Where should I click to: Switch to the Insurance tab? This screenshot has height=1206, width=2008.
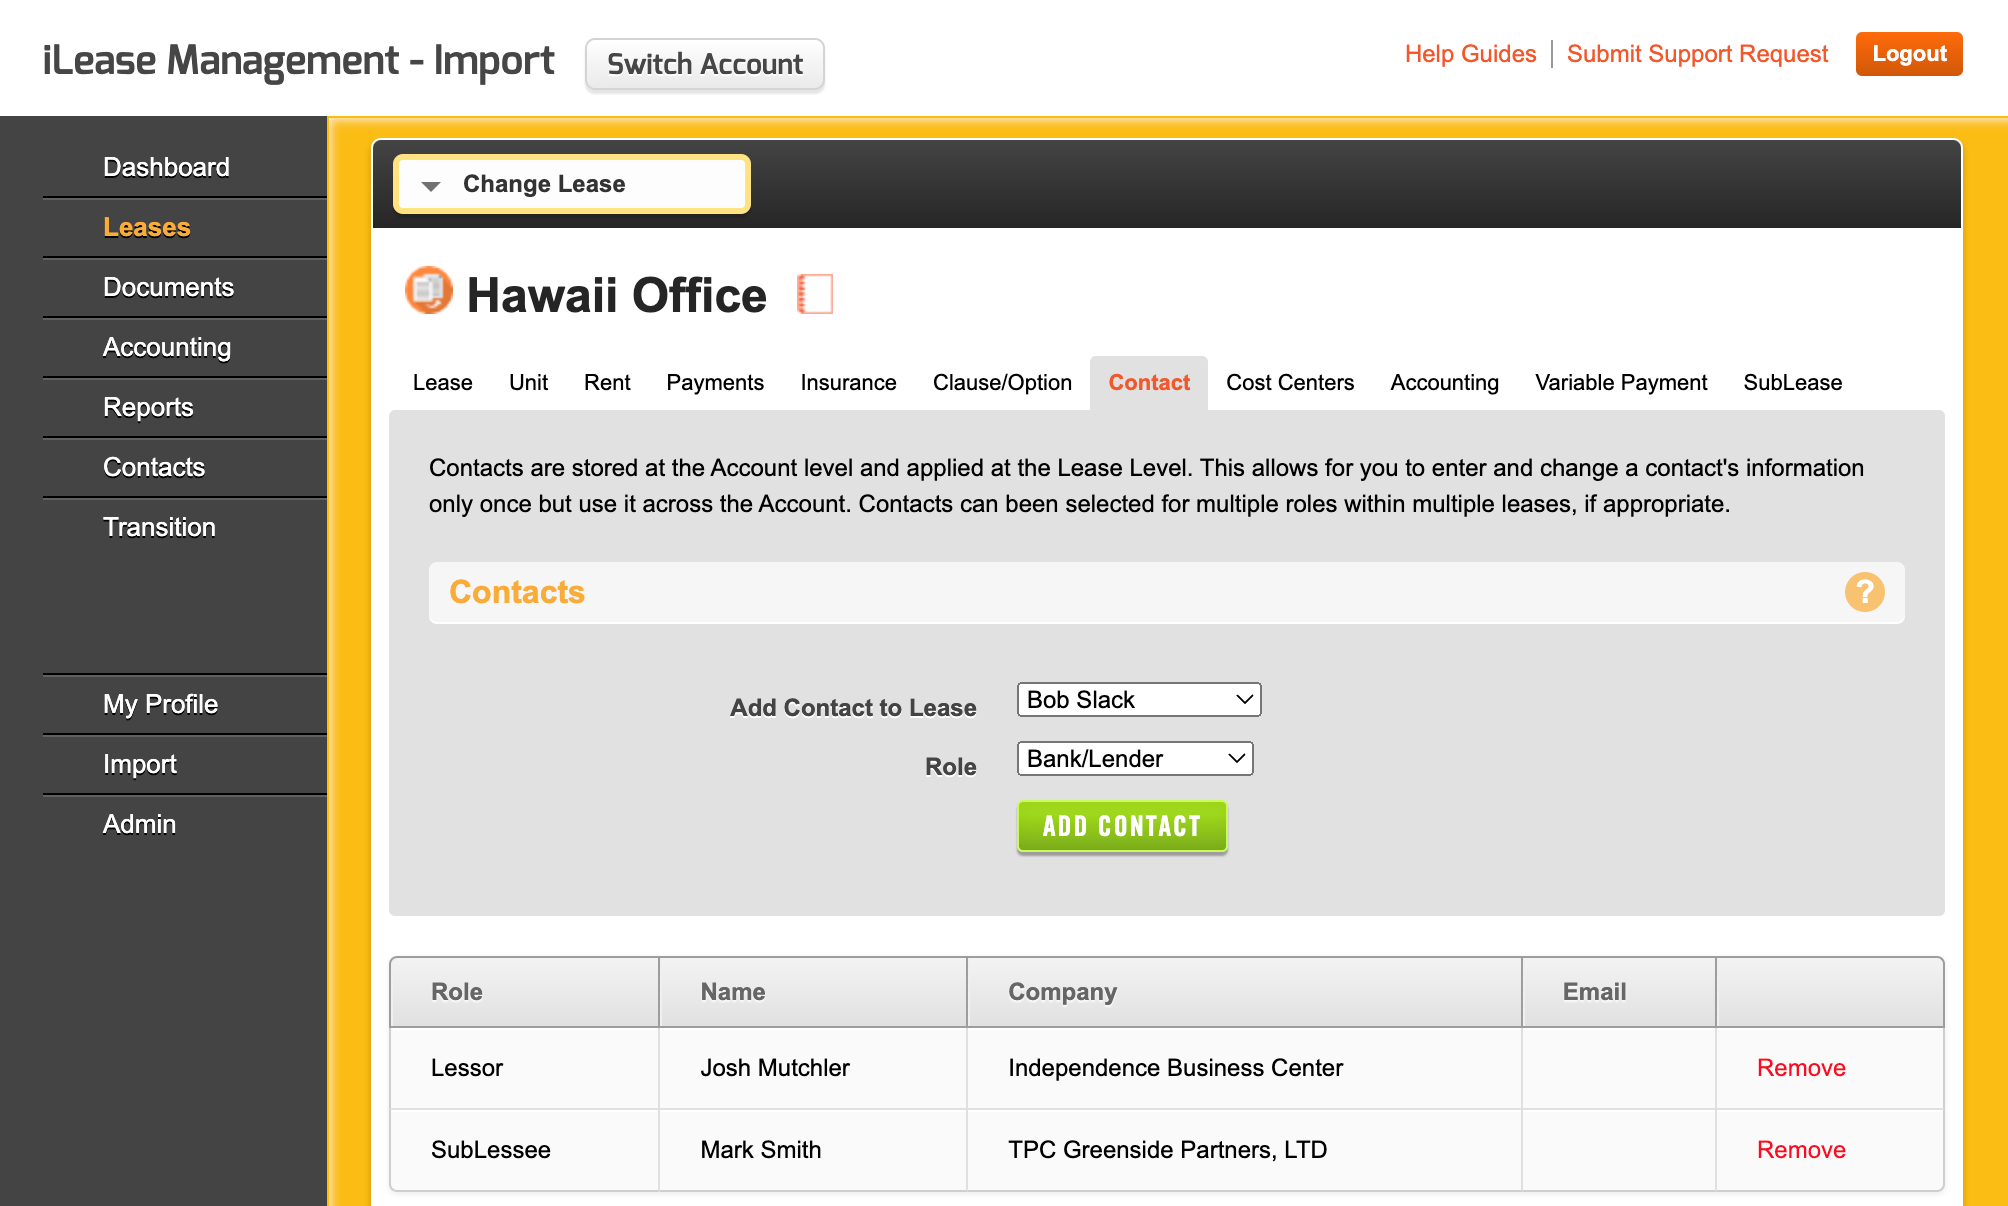pos(848,383)
